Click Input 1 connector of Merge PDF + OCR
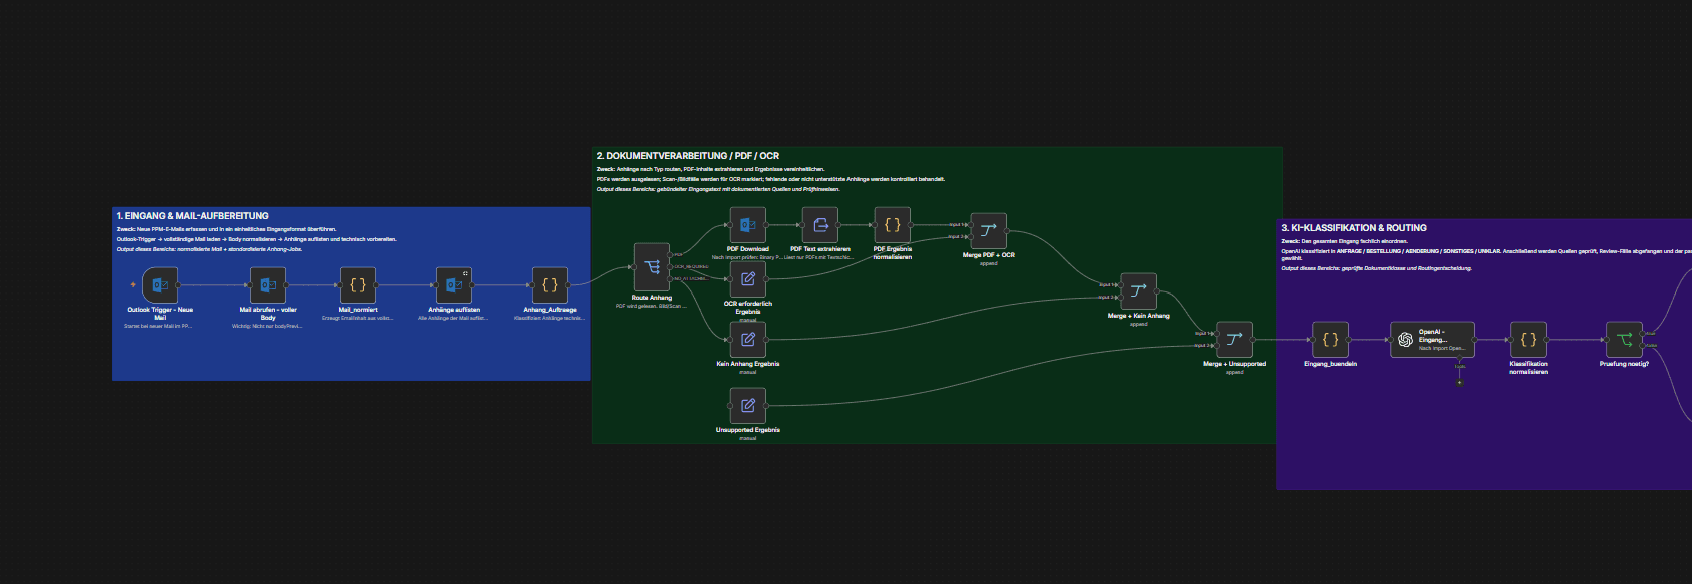1692x584 pixels. [969, 225]
